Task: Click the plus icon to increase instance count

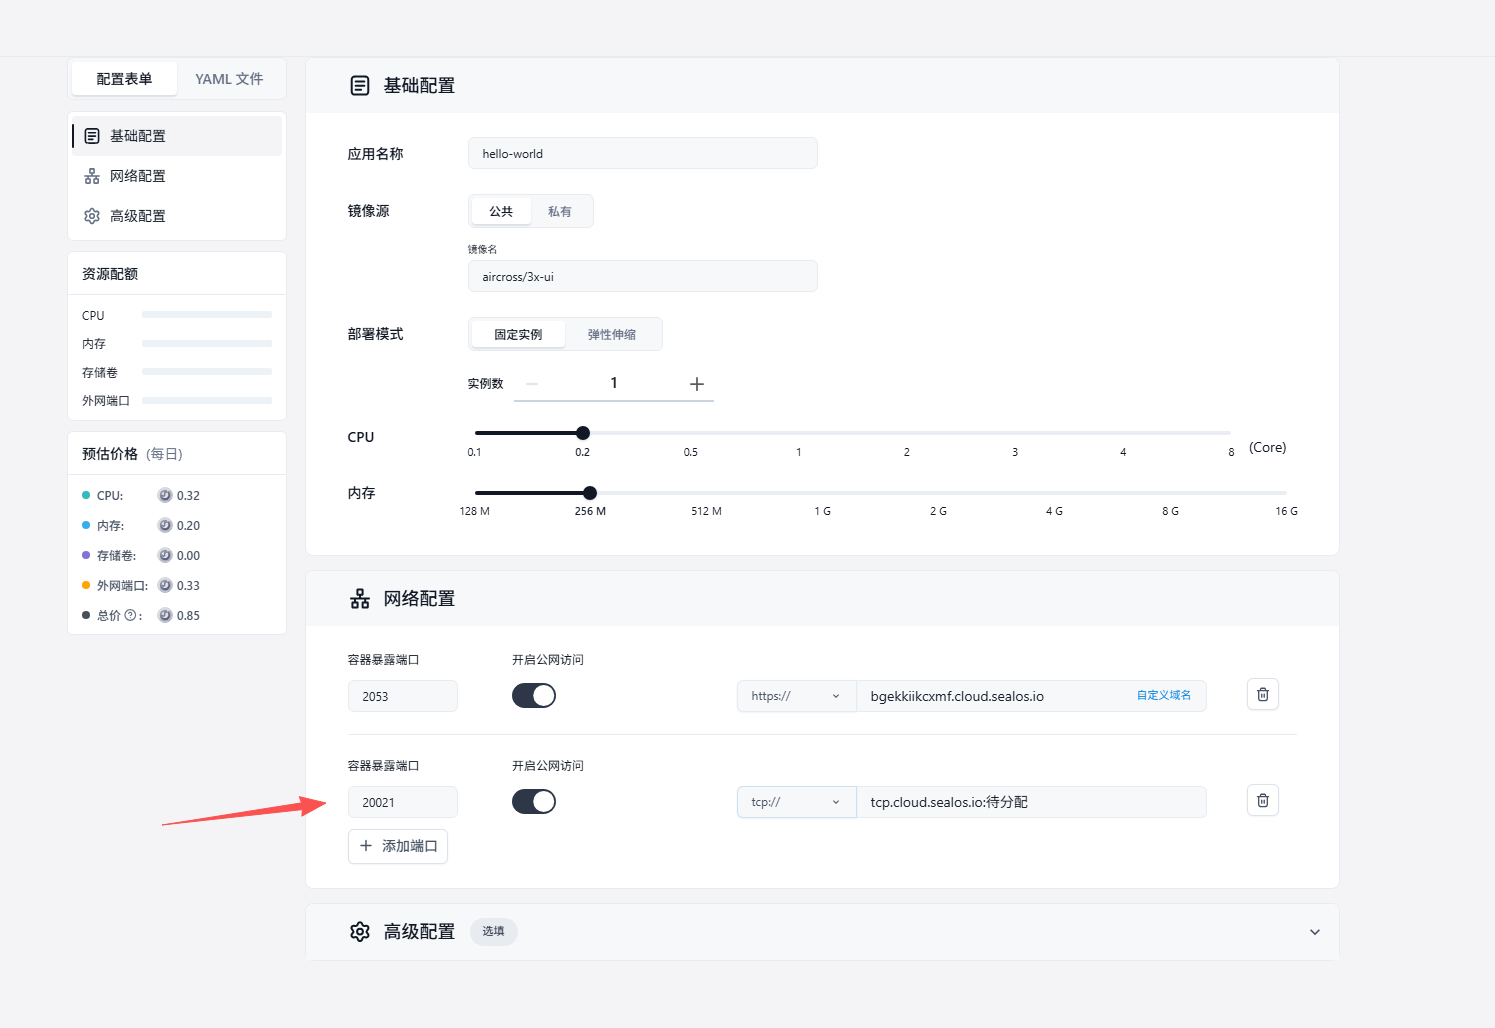Action: pyautogui.click(x=697, y=384)
